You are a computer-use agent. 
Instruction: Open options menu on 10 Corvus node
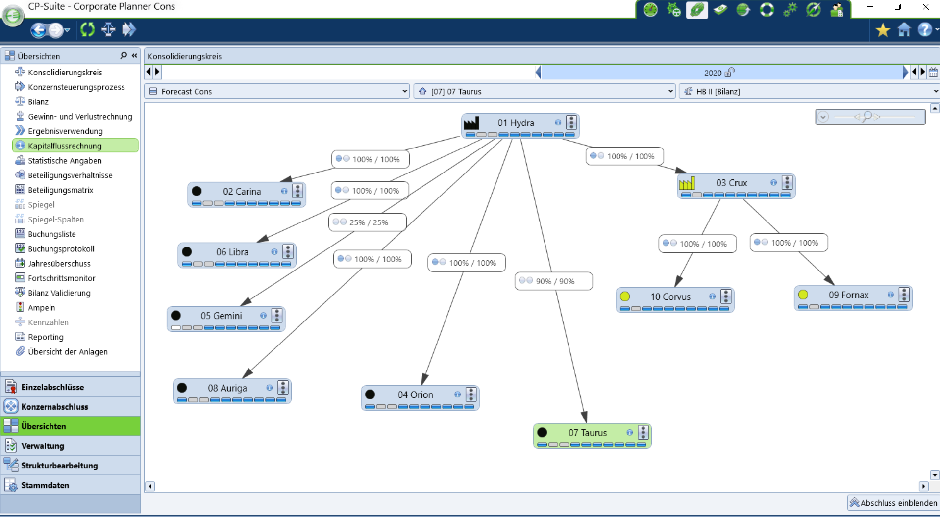(726, 296)
